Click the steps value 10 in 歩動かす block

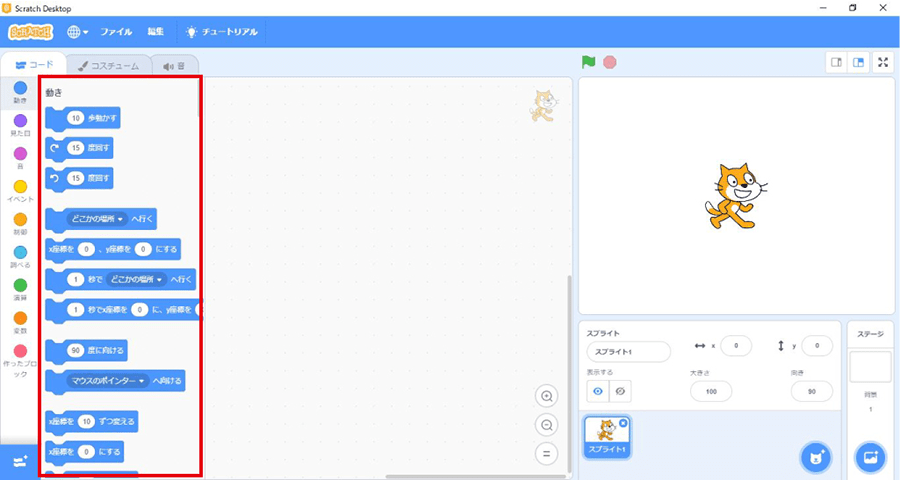pyautogui.click(x=76, y=118)
